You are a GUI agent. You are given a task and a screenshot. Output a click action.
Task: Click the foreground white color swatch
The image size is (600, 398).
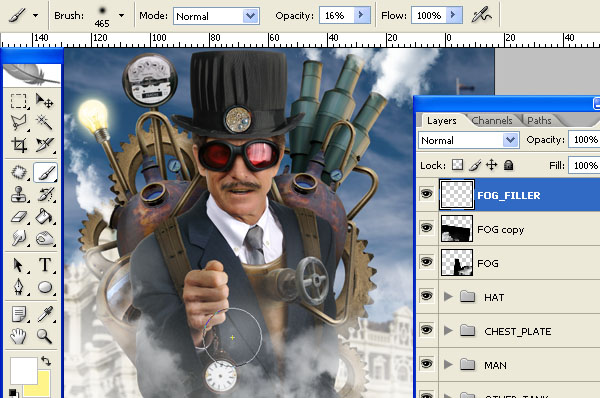(23, 370)
